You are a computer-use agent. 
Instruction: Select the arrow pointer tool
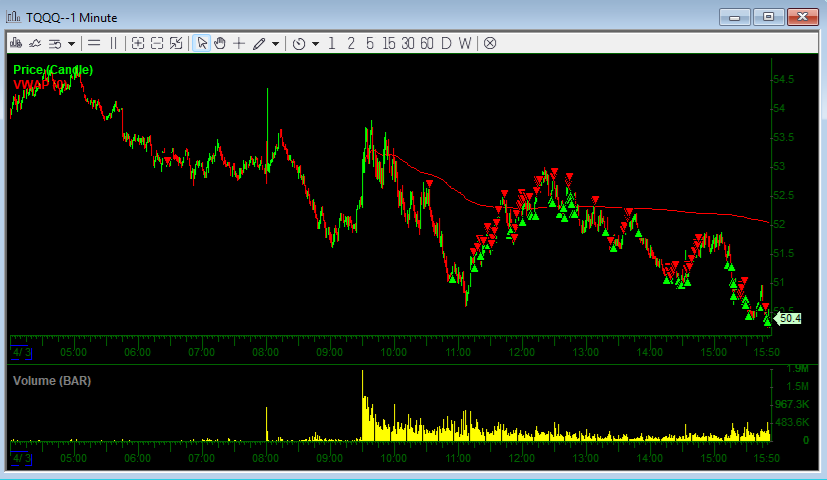click(201, 43)
